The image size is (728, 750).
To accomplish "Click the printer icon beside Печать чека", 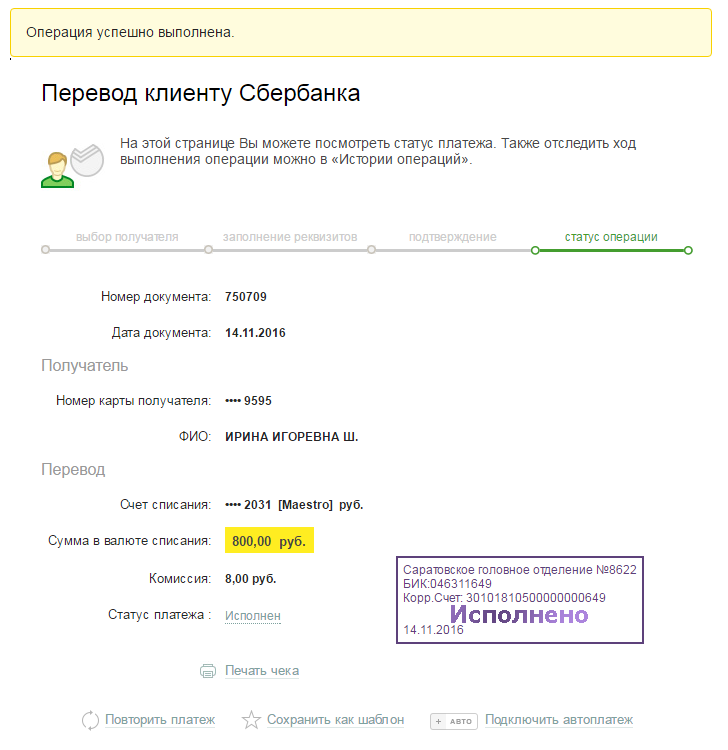I will (x=208, y=671).
